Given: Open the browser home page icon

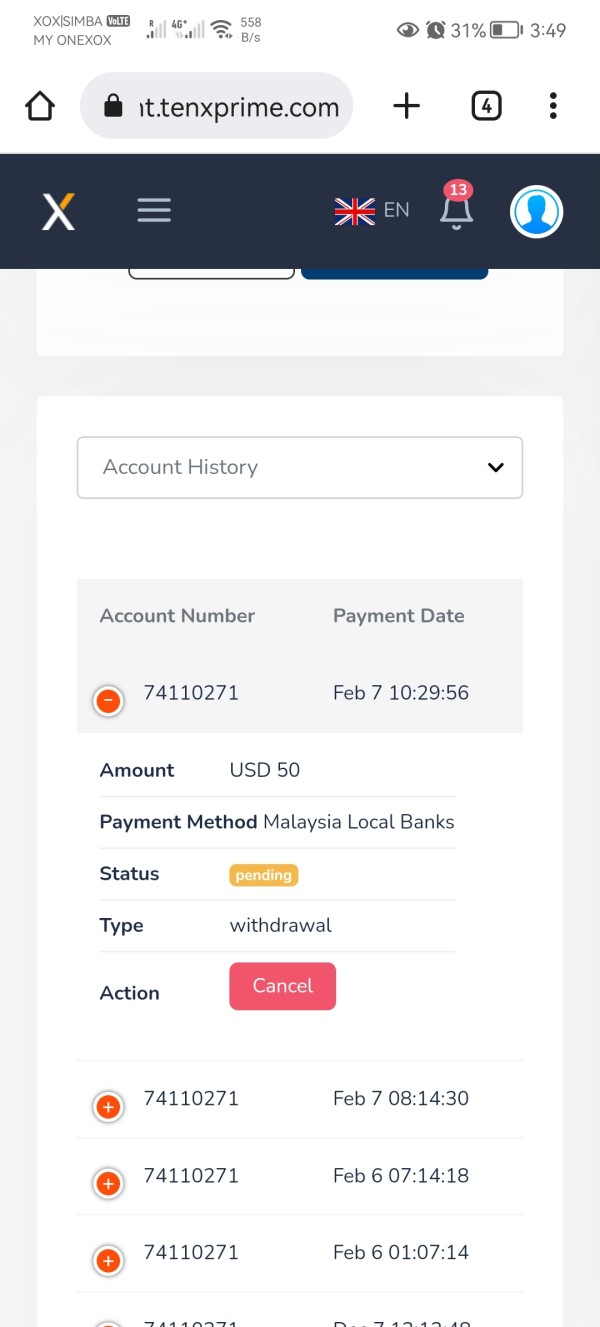Looking at the screenshot, I should click(x=40, y=106).
